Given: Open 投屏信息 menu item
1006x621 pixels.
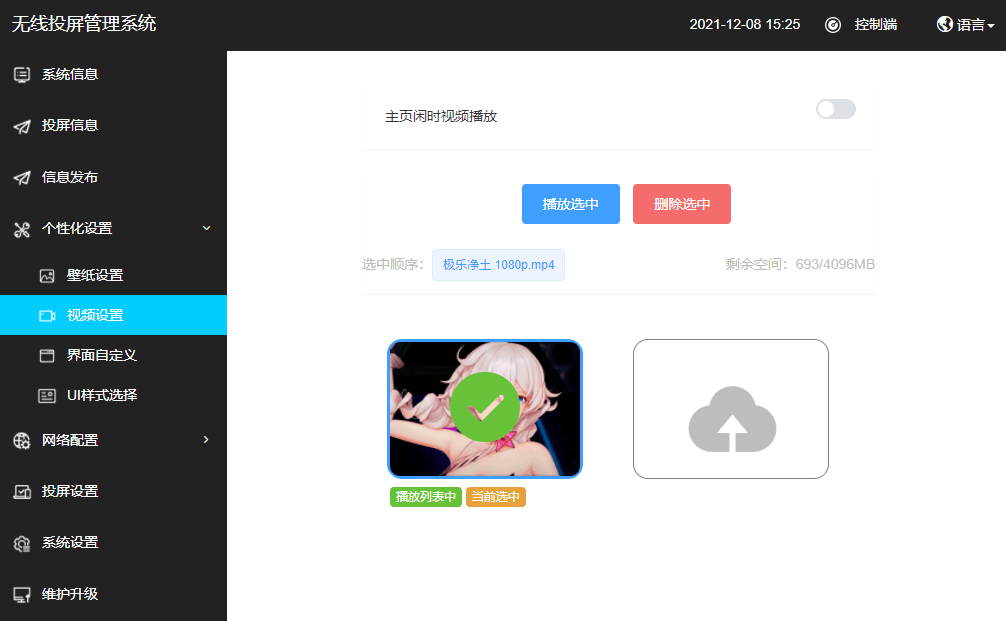Looking at the screenshot, I should (x=114, y=126).
